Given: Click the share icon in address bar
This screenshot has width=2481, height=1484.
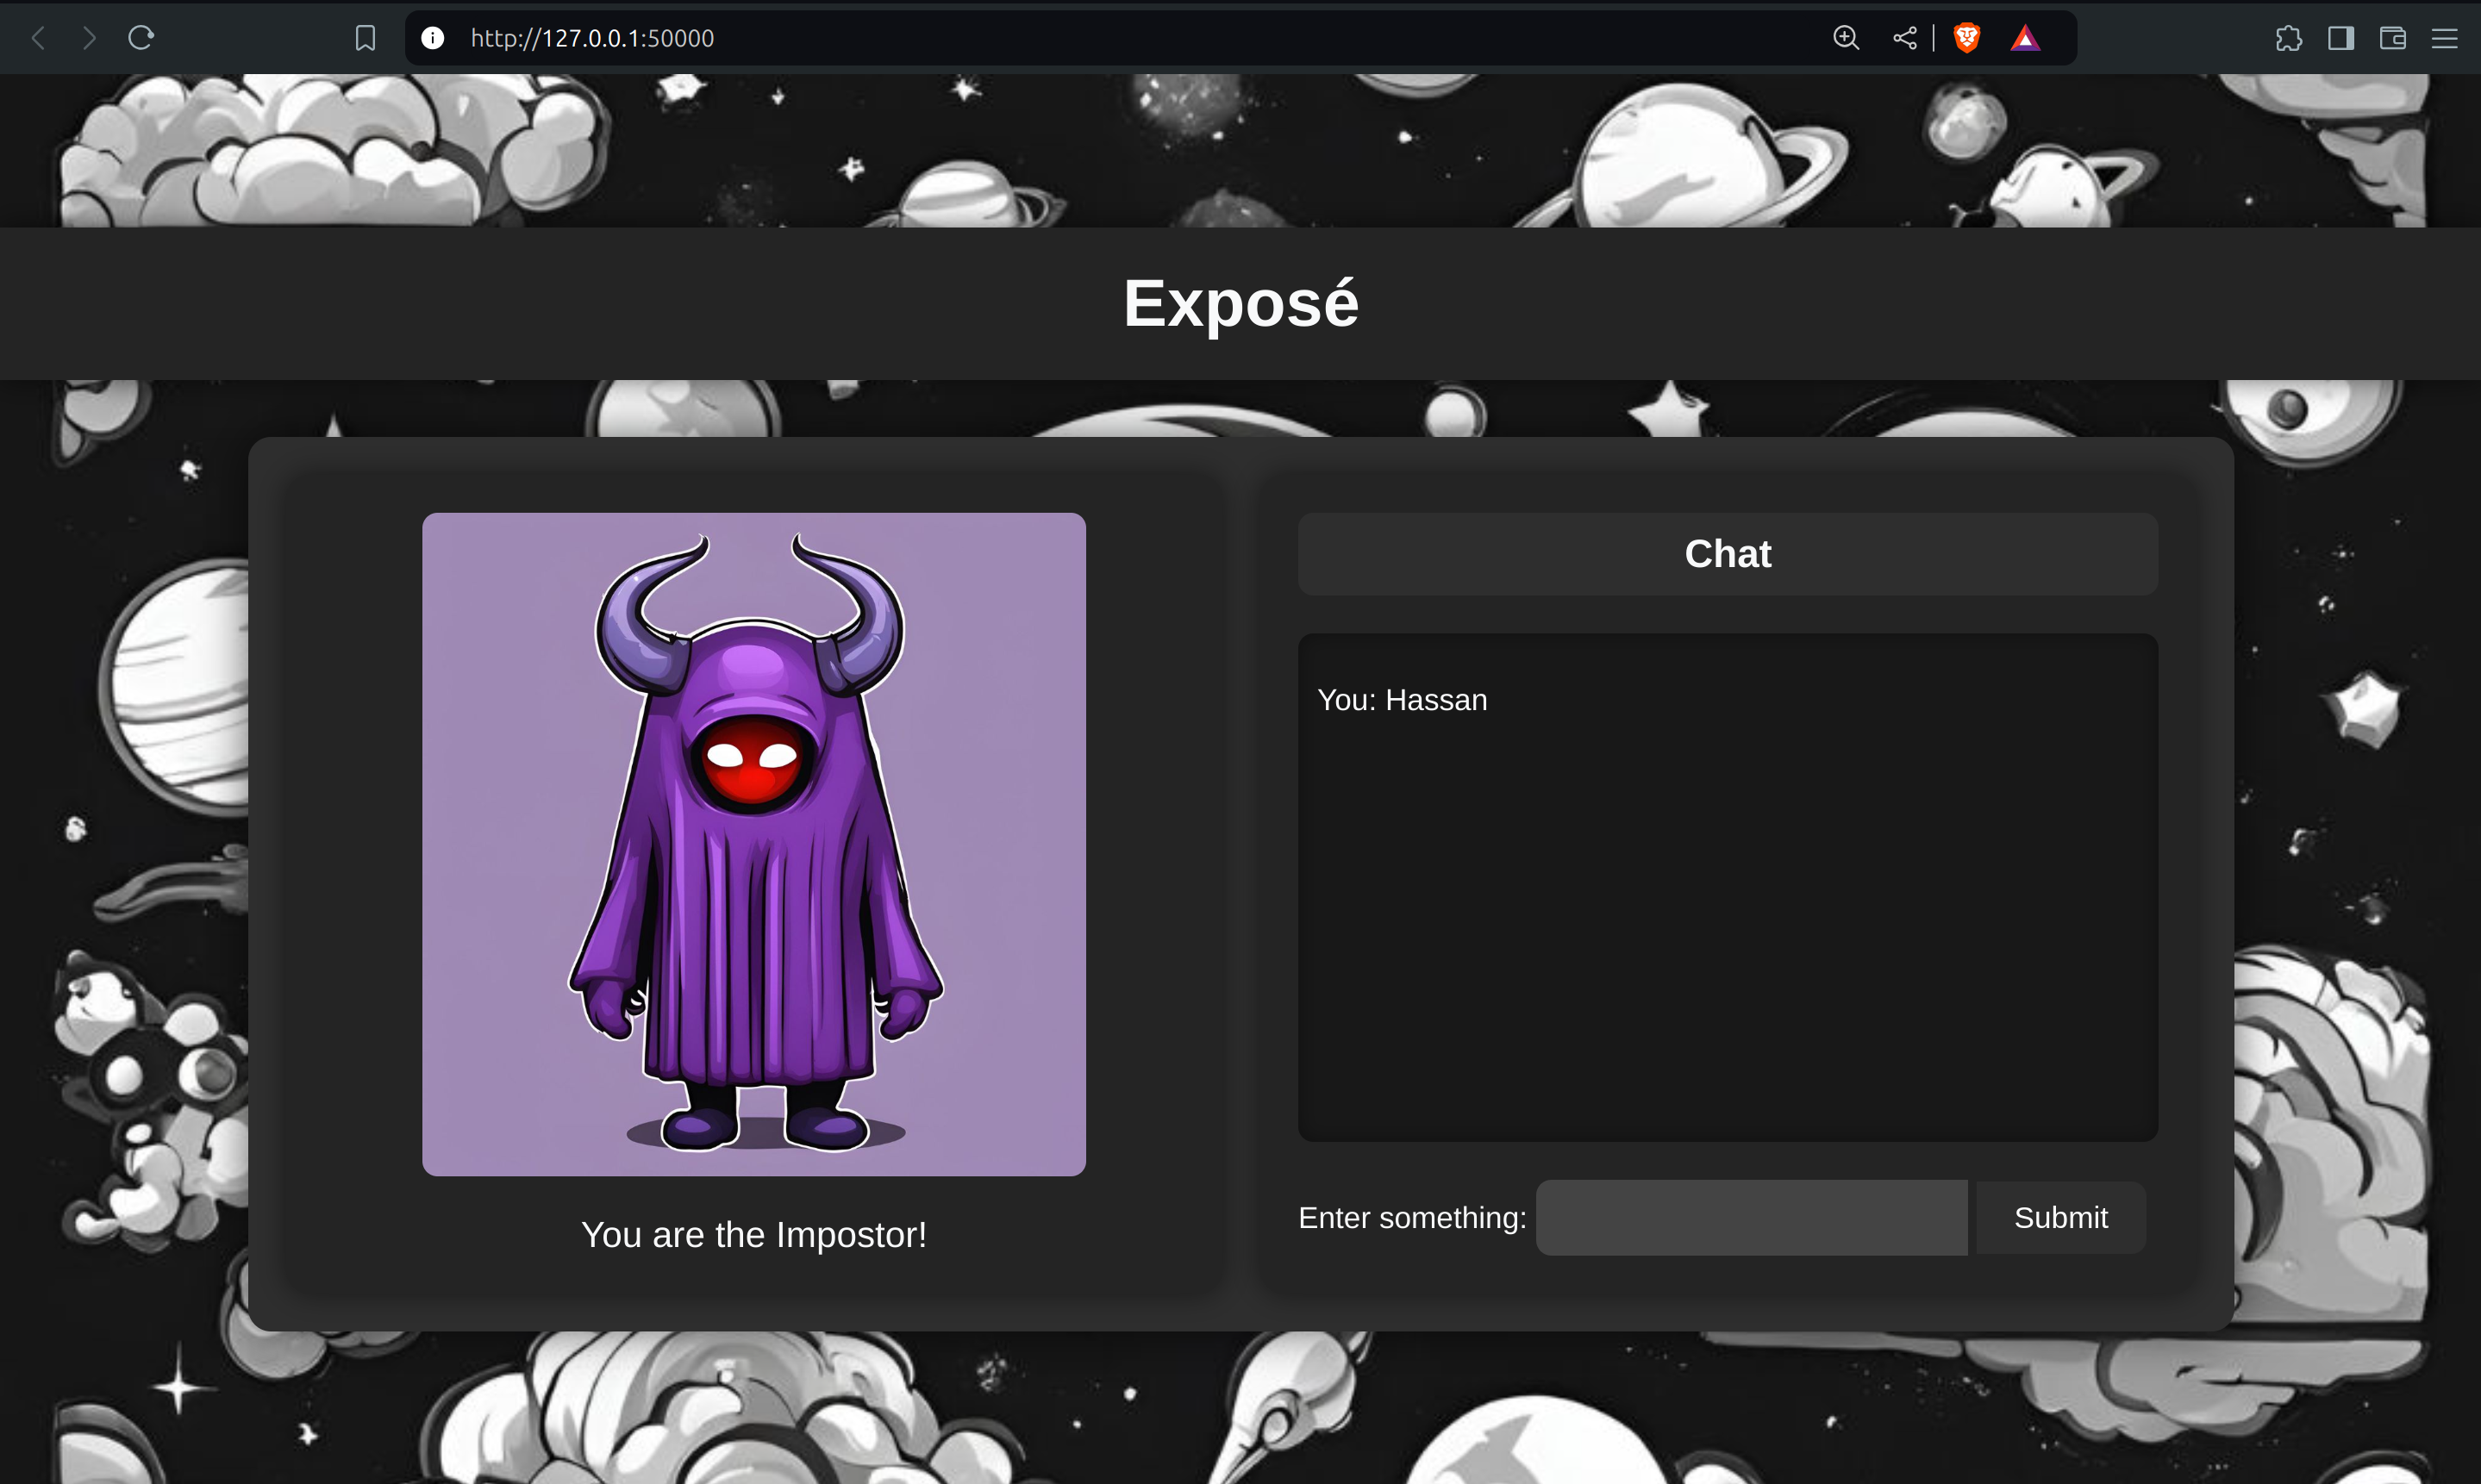Looking at the screenshot, I should 1904,38.
